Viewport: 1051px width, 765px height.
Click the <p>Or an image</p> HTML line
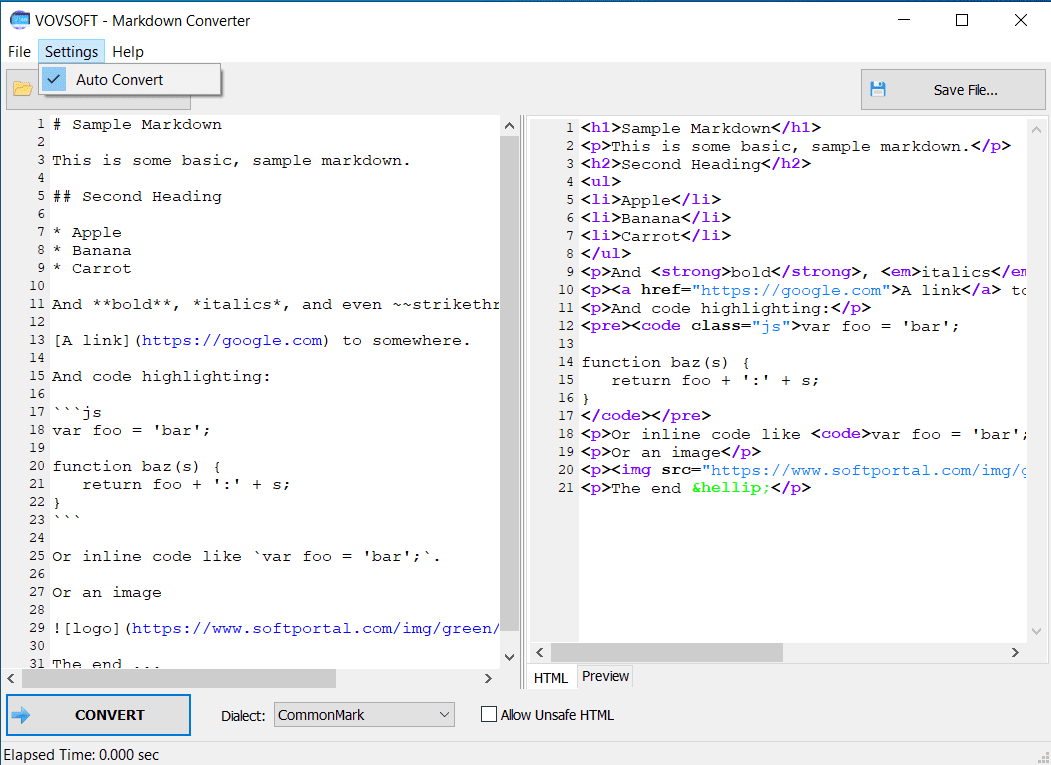point(671,453)
